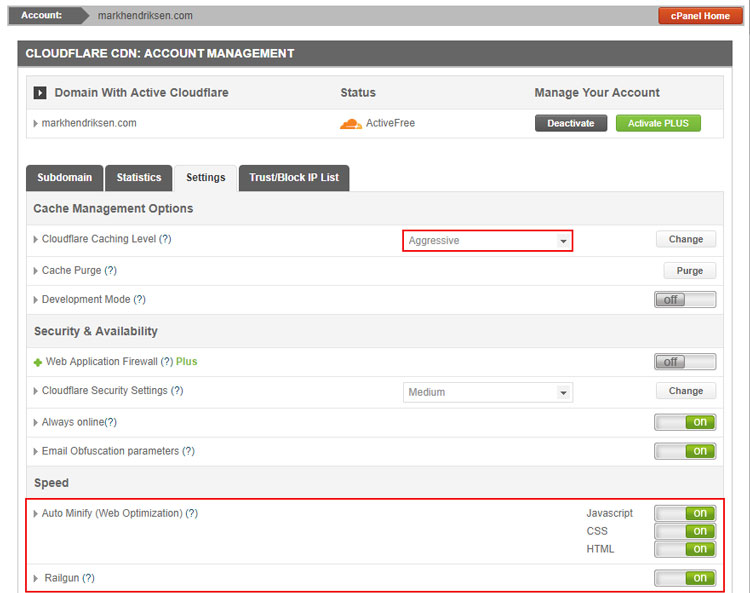
Task: Click the ActiveFree status text
Action: click(390, 123)
